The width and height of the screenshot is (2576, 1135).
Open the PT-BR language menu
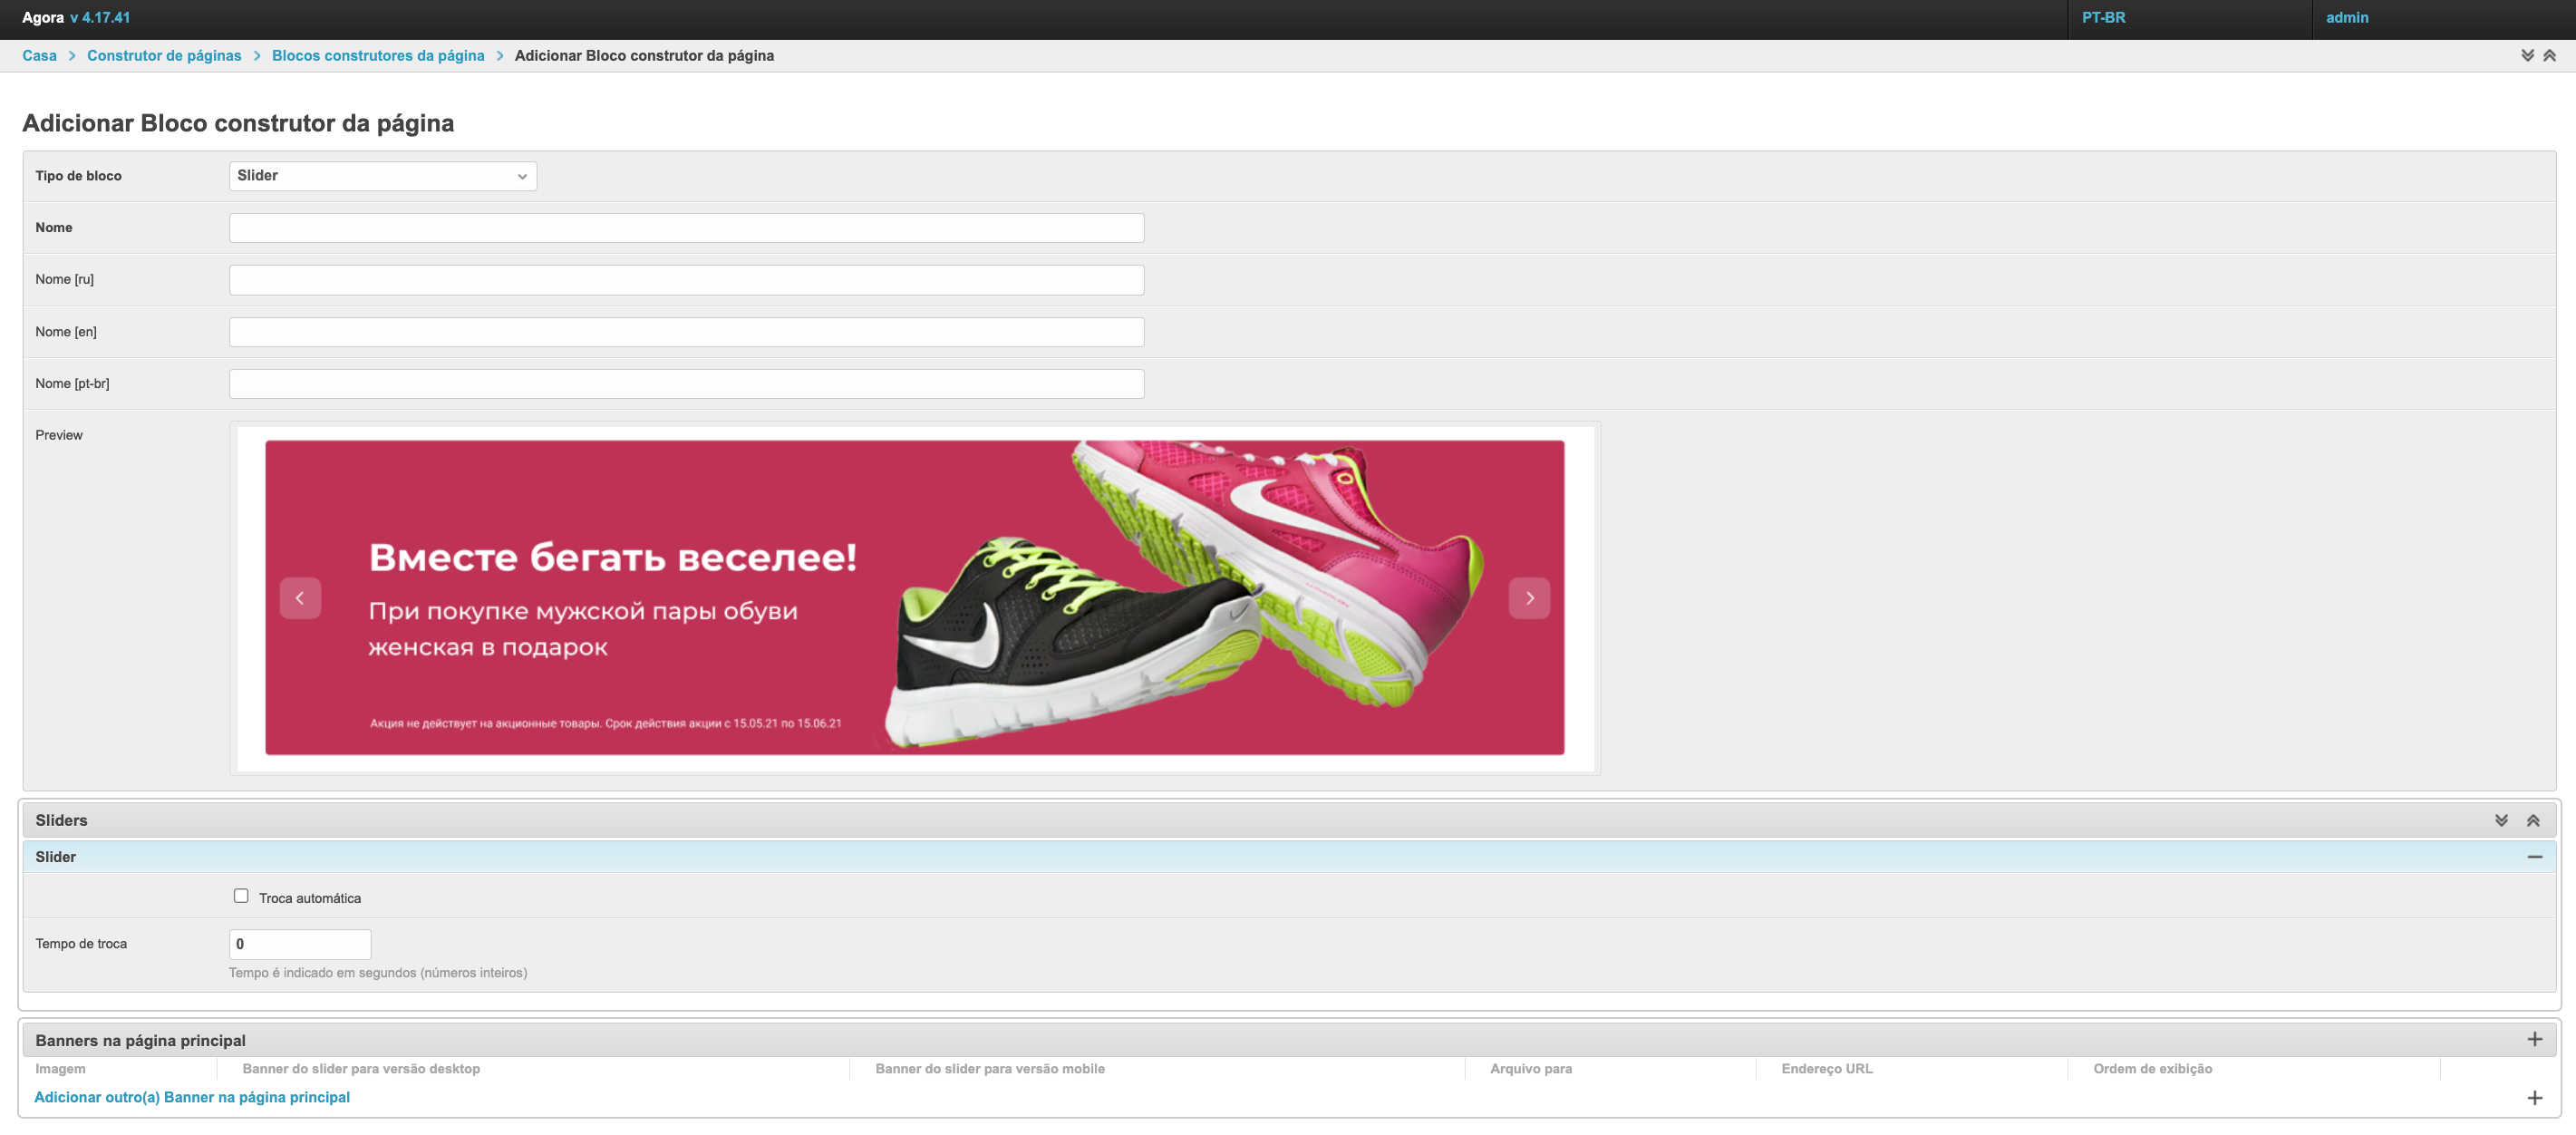2103,18
